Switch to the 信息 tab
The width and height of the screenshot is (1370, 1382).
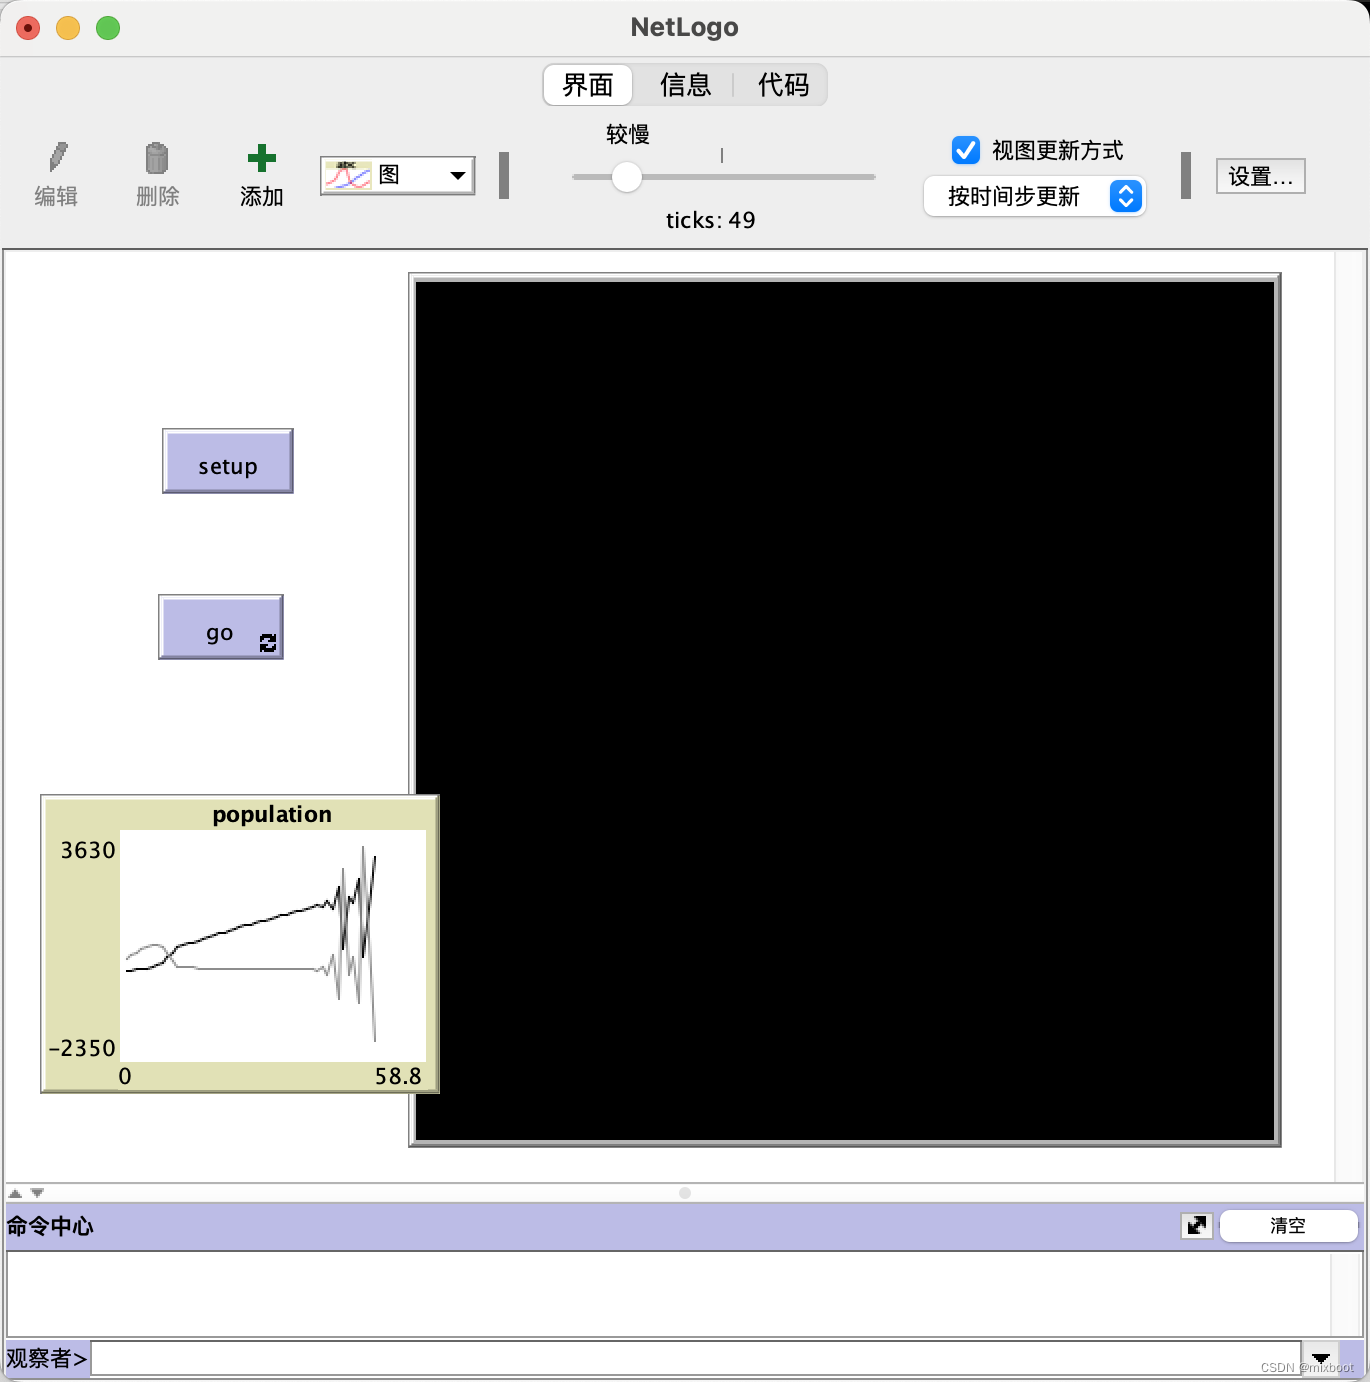[684, 85]
